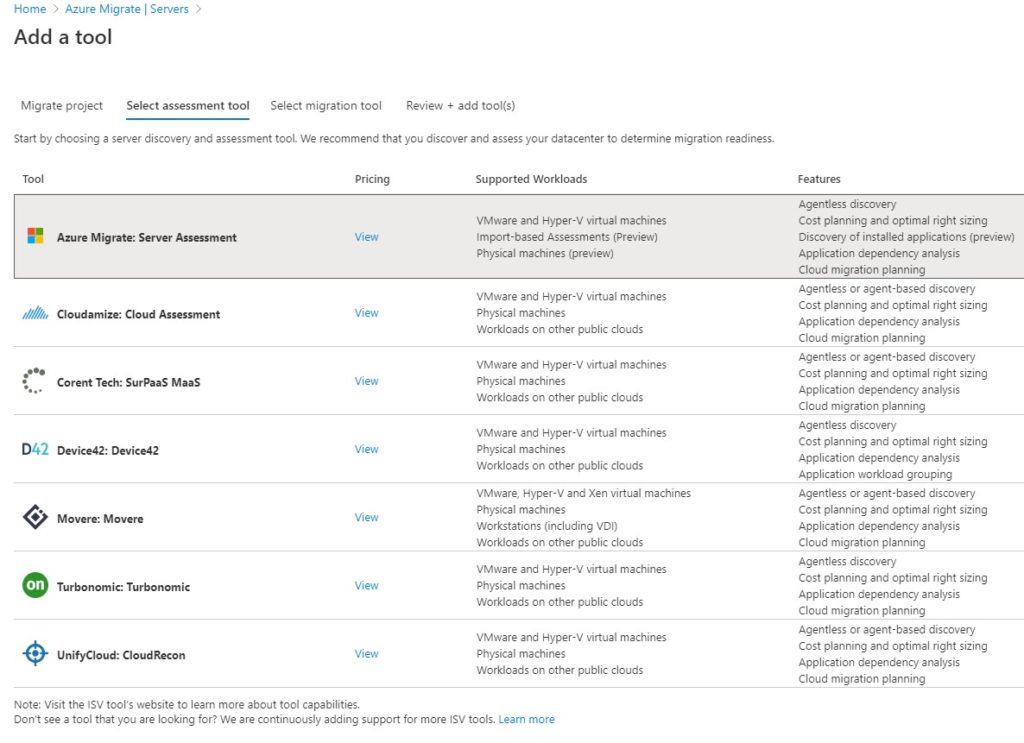The image size is (1024, 743).
Task: View pricing for Cloudamize: Cloud Assessment
Action: [x=366, y=313]
